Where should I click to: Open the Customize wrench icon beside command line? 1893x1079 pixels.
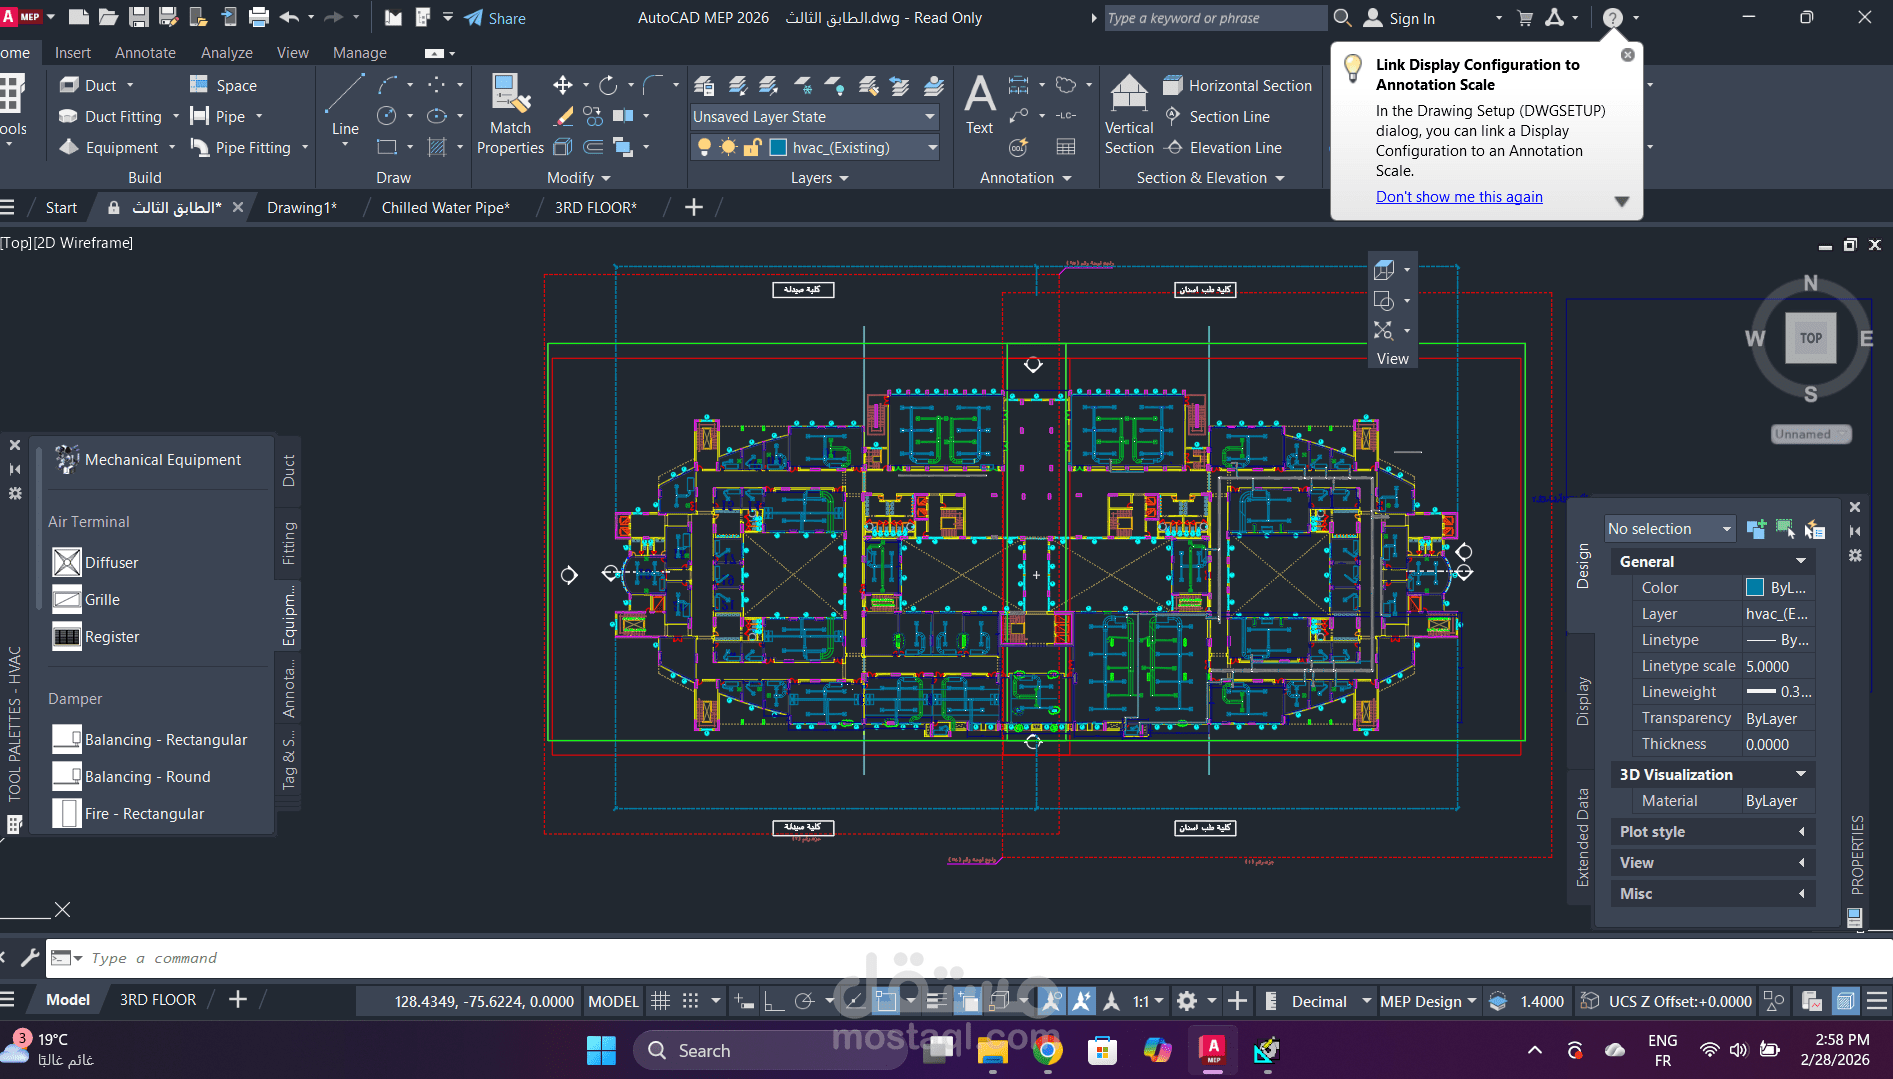[30, 957]
